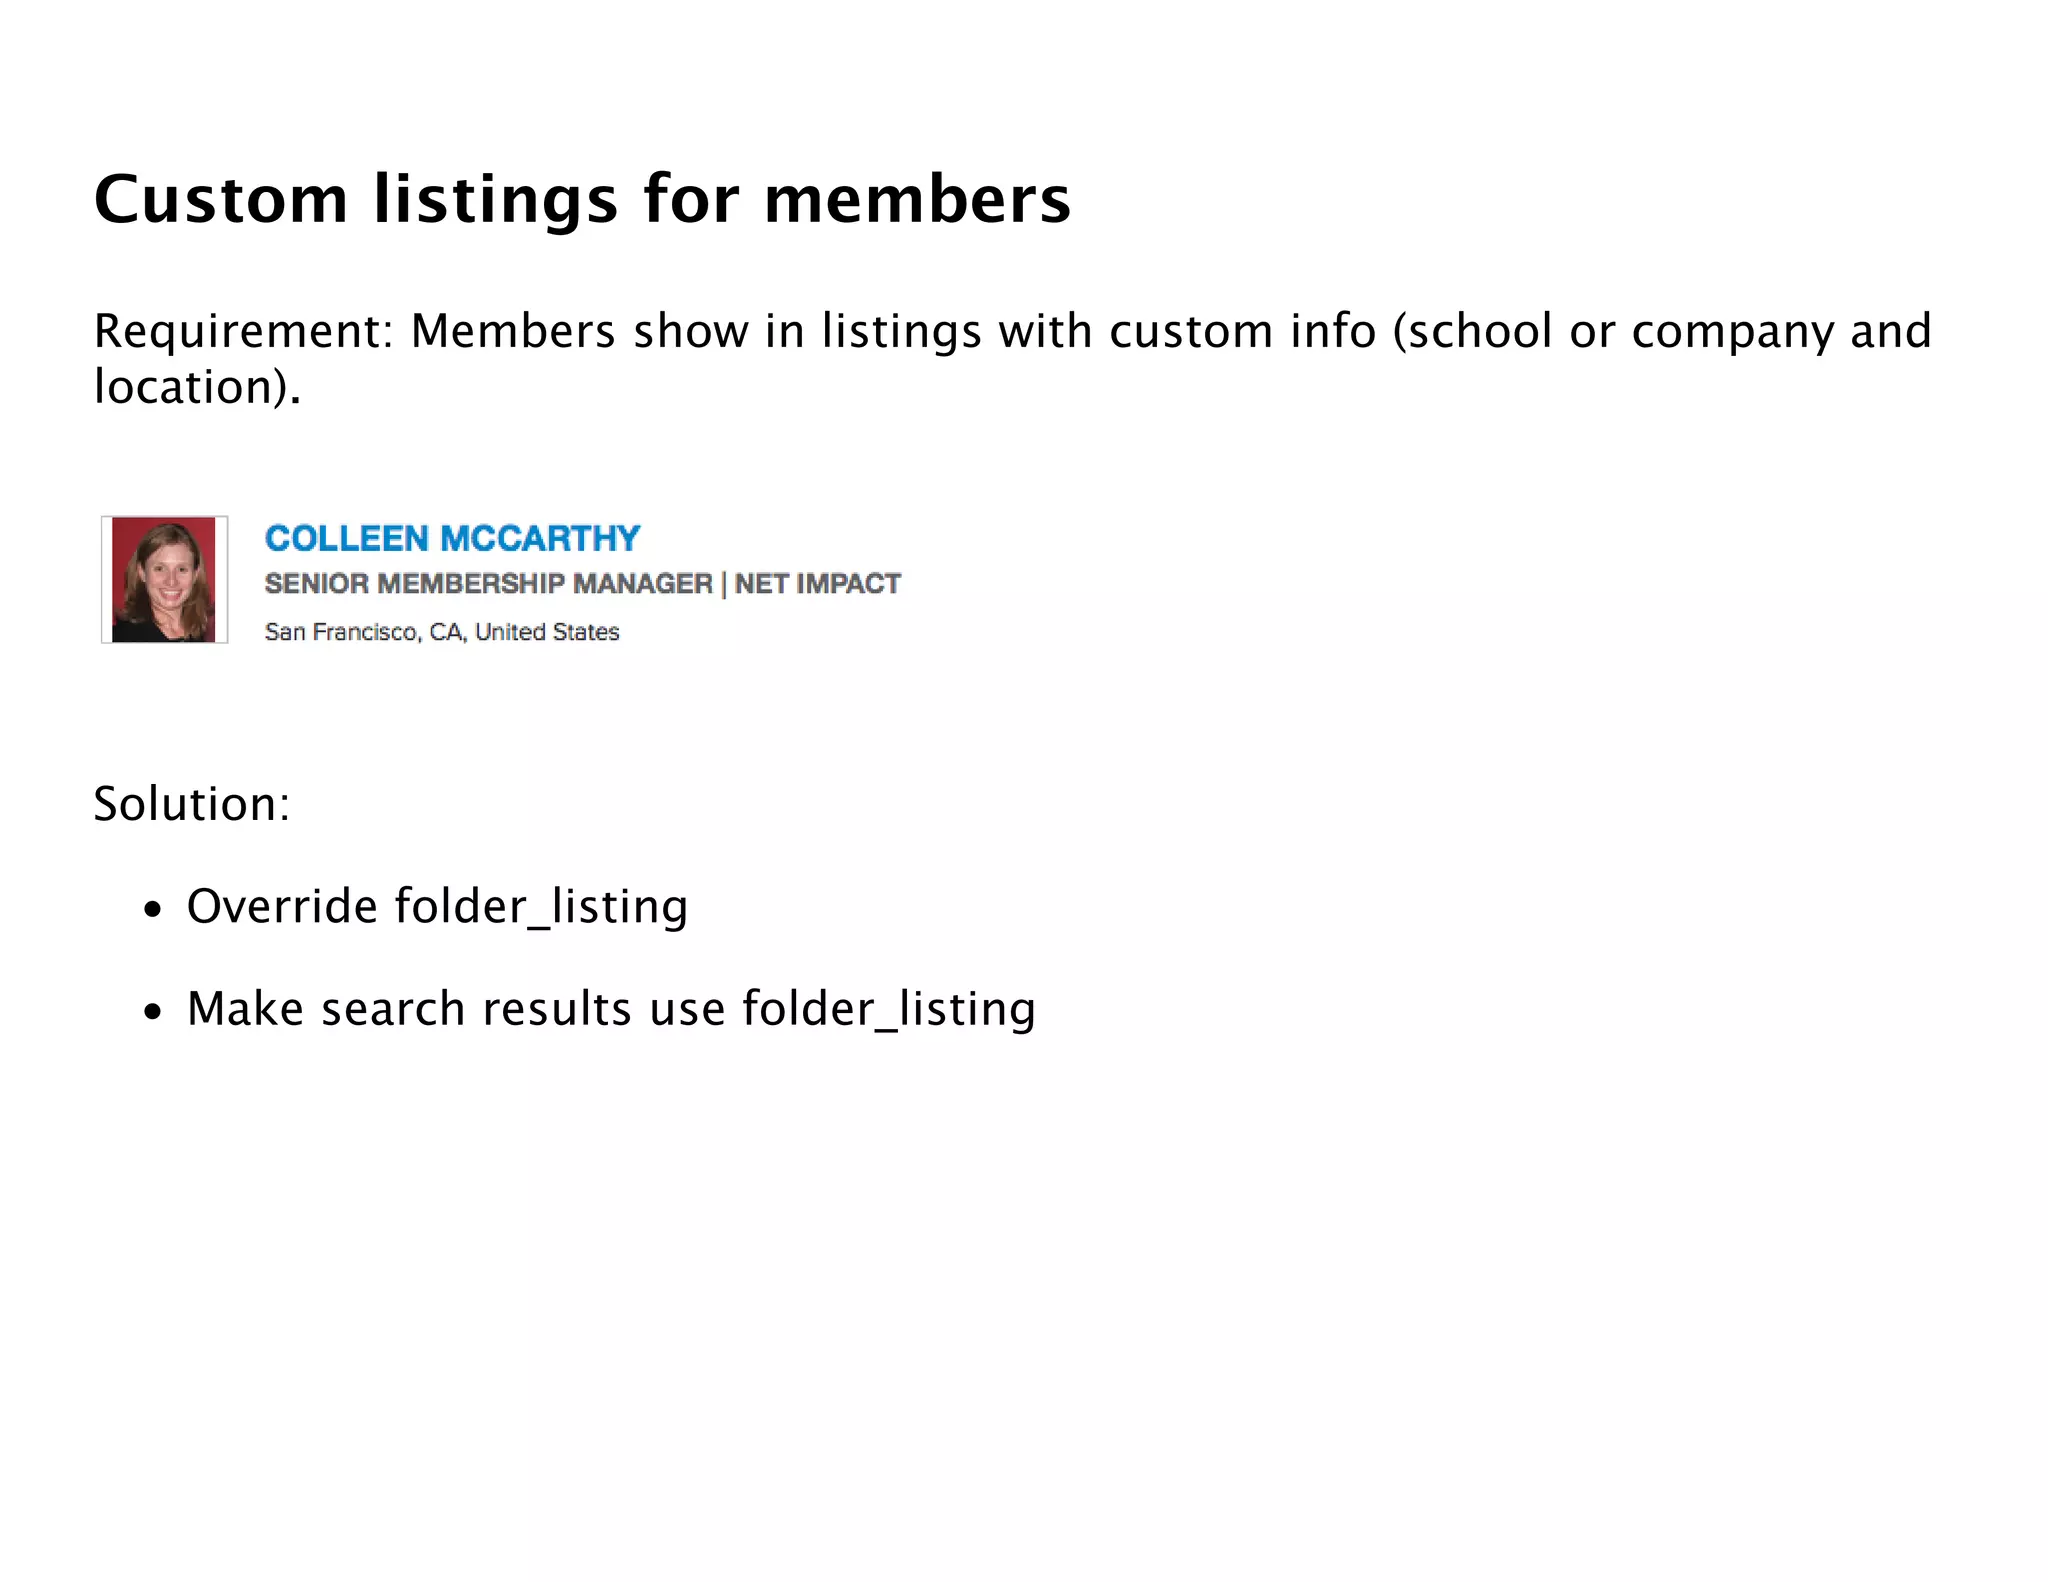Click the vertical bar before NET IMPACT
The width and height of the screenshot is (2048, 1582).
(x=724, y=584)
